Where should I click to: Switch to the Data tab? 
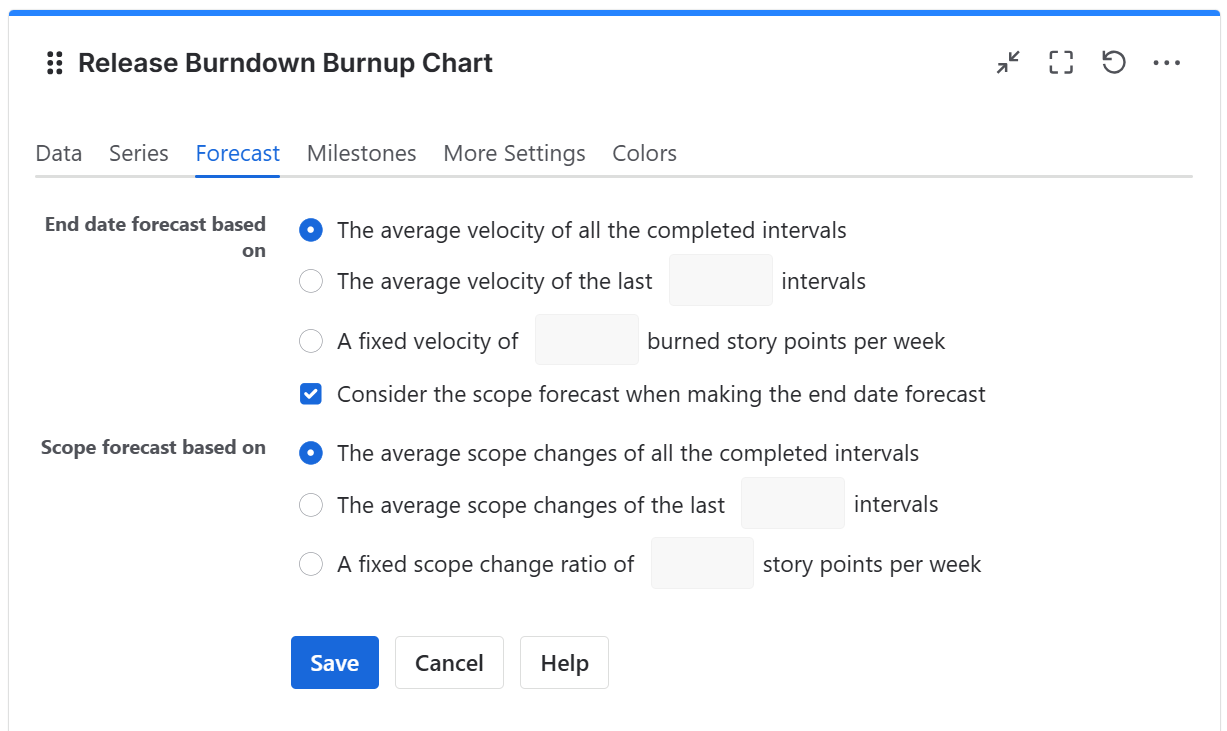[x=58, y=153]
